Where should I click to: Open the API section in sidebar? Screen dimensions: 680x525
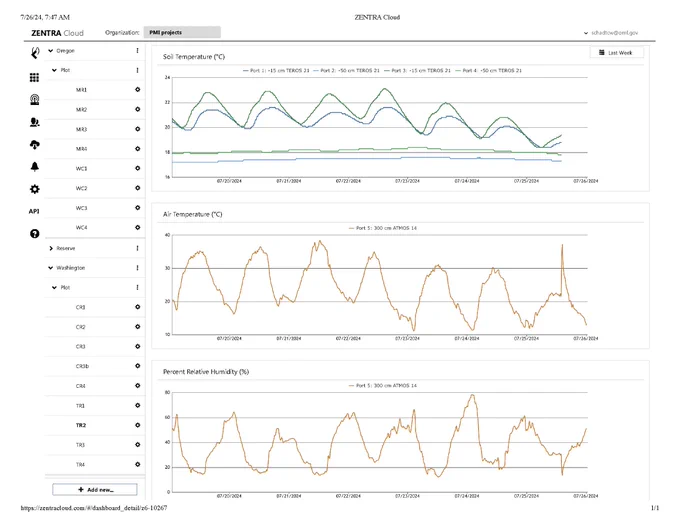pyautogui.click(x=34, y=212)
